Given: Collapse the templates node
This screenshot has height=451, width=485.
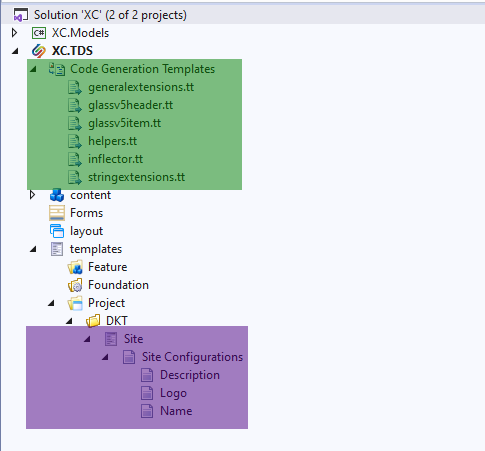Looking at the screenshot, I should coord(33,249).
